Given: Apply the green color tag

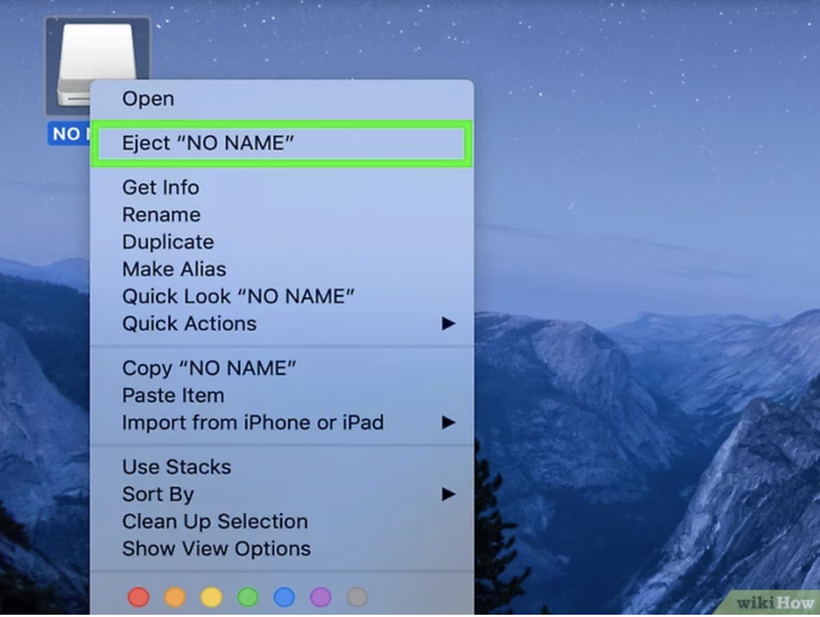Looking at the screenshot, I should [x=248, y=598].
